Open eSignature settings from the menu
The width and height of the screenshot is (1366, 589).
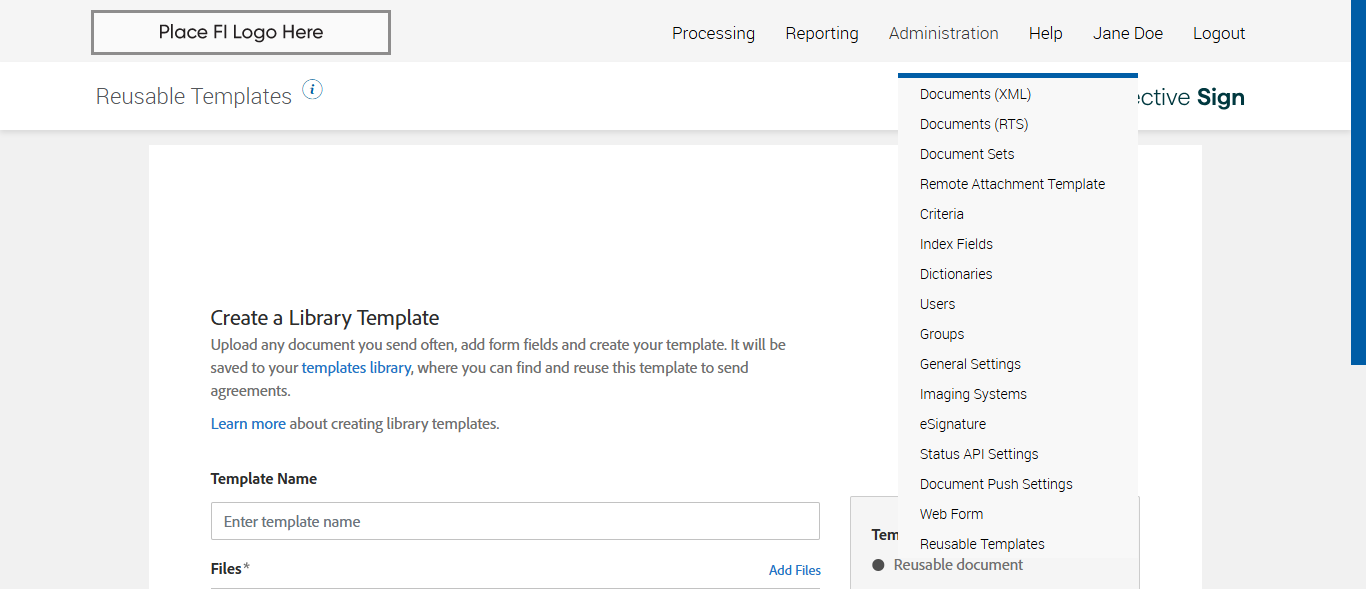[x=952, y=424]
